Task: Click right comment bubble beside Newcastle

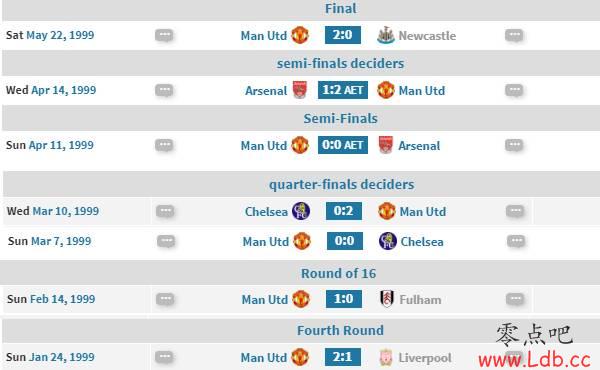Action: click(x=514, y=35)
